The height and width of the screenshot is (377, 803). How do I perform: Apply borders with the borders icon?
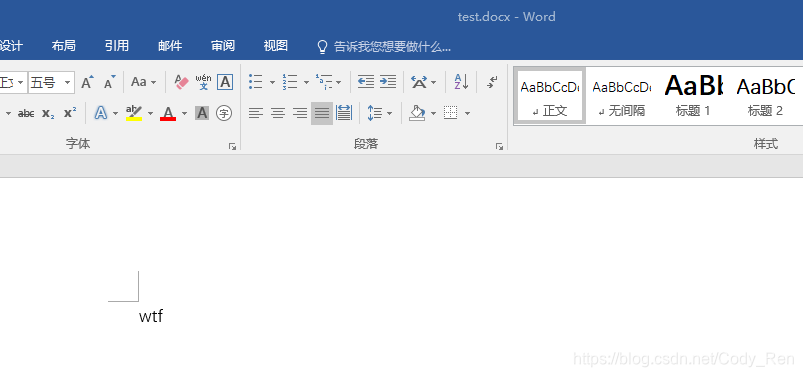tap(451, 113)
